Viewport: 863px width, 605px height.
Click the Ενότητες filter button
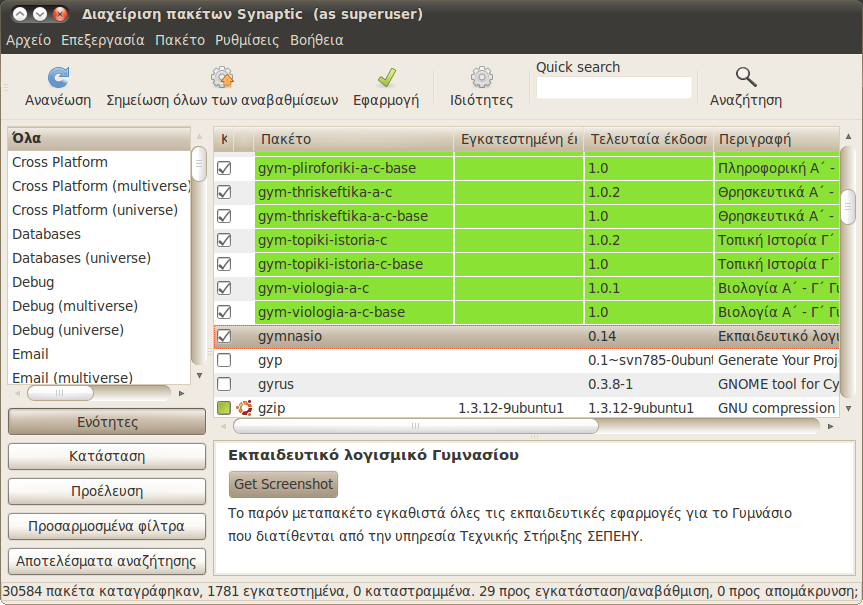(x=107, y=422)
